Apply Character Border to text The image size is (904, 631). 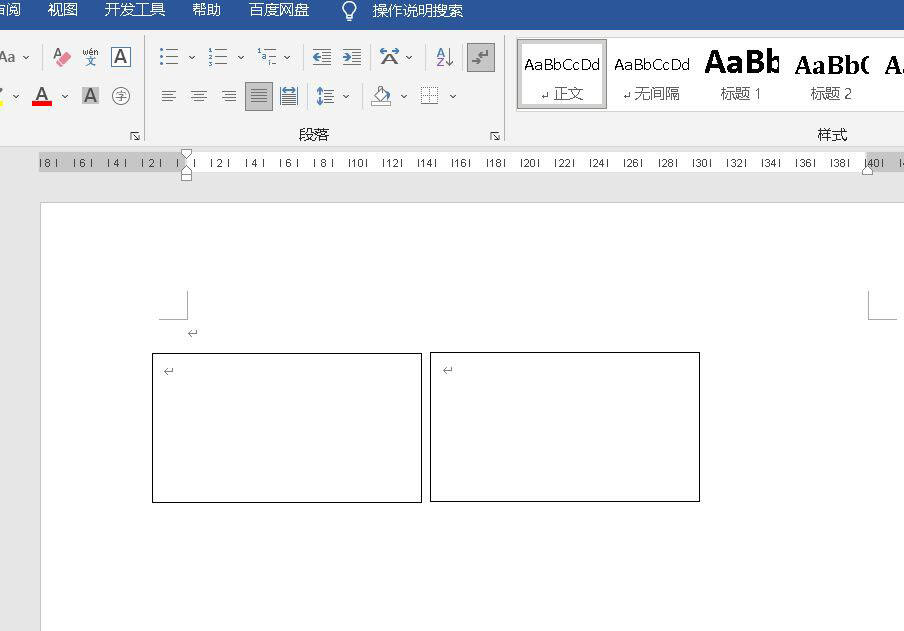[x=121, y=57]
